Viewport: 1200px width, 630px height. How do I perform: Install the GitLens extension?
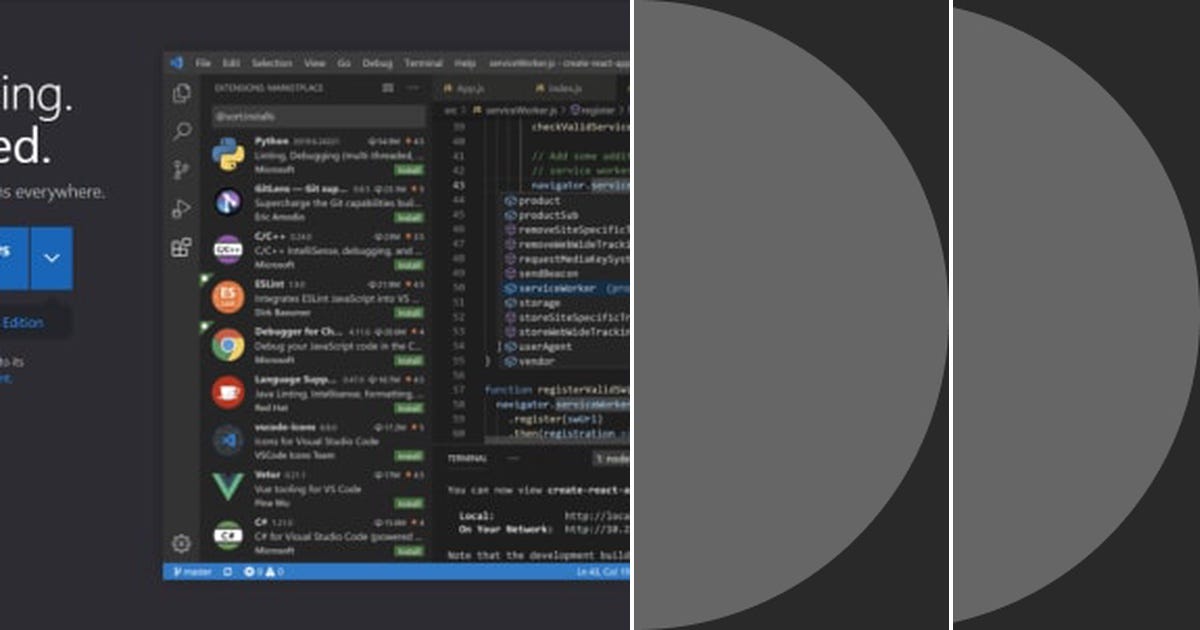click(x=408, y=218)
